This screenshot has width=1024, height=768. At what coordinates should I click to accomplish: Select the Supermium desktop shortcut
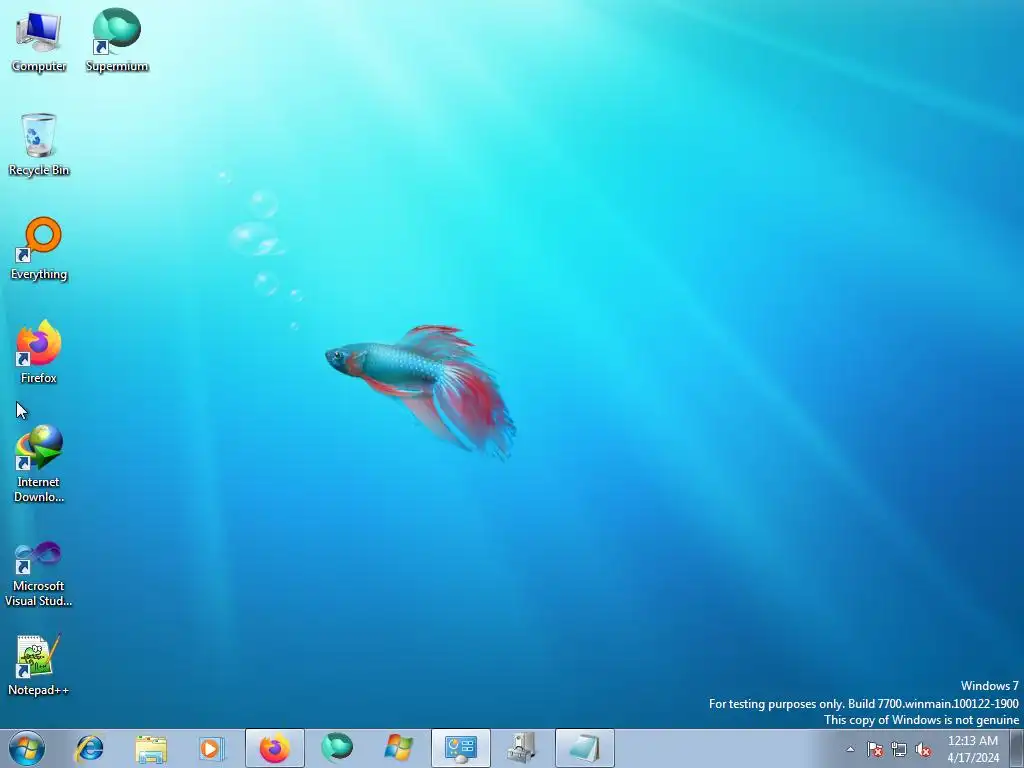click(117, 40)
